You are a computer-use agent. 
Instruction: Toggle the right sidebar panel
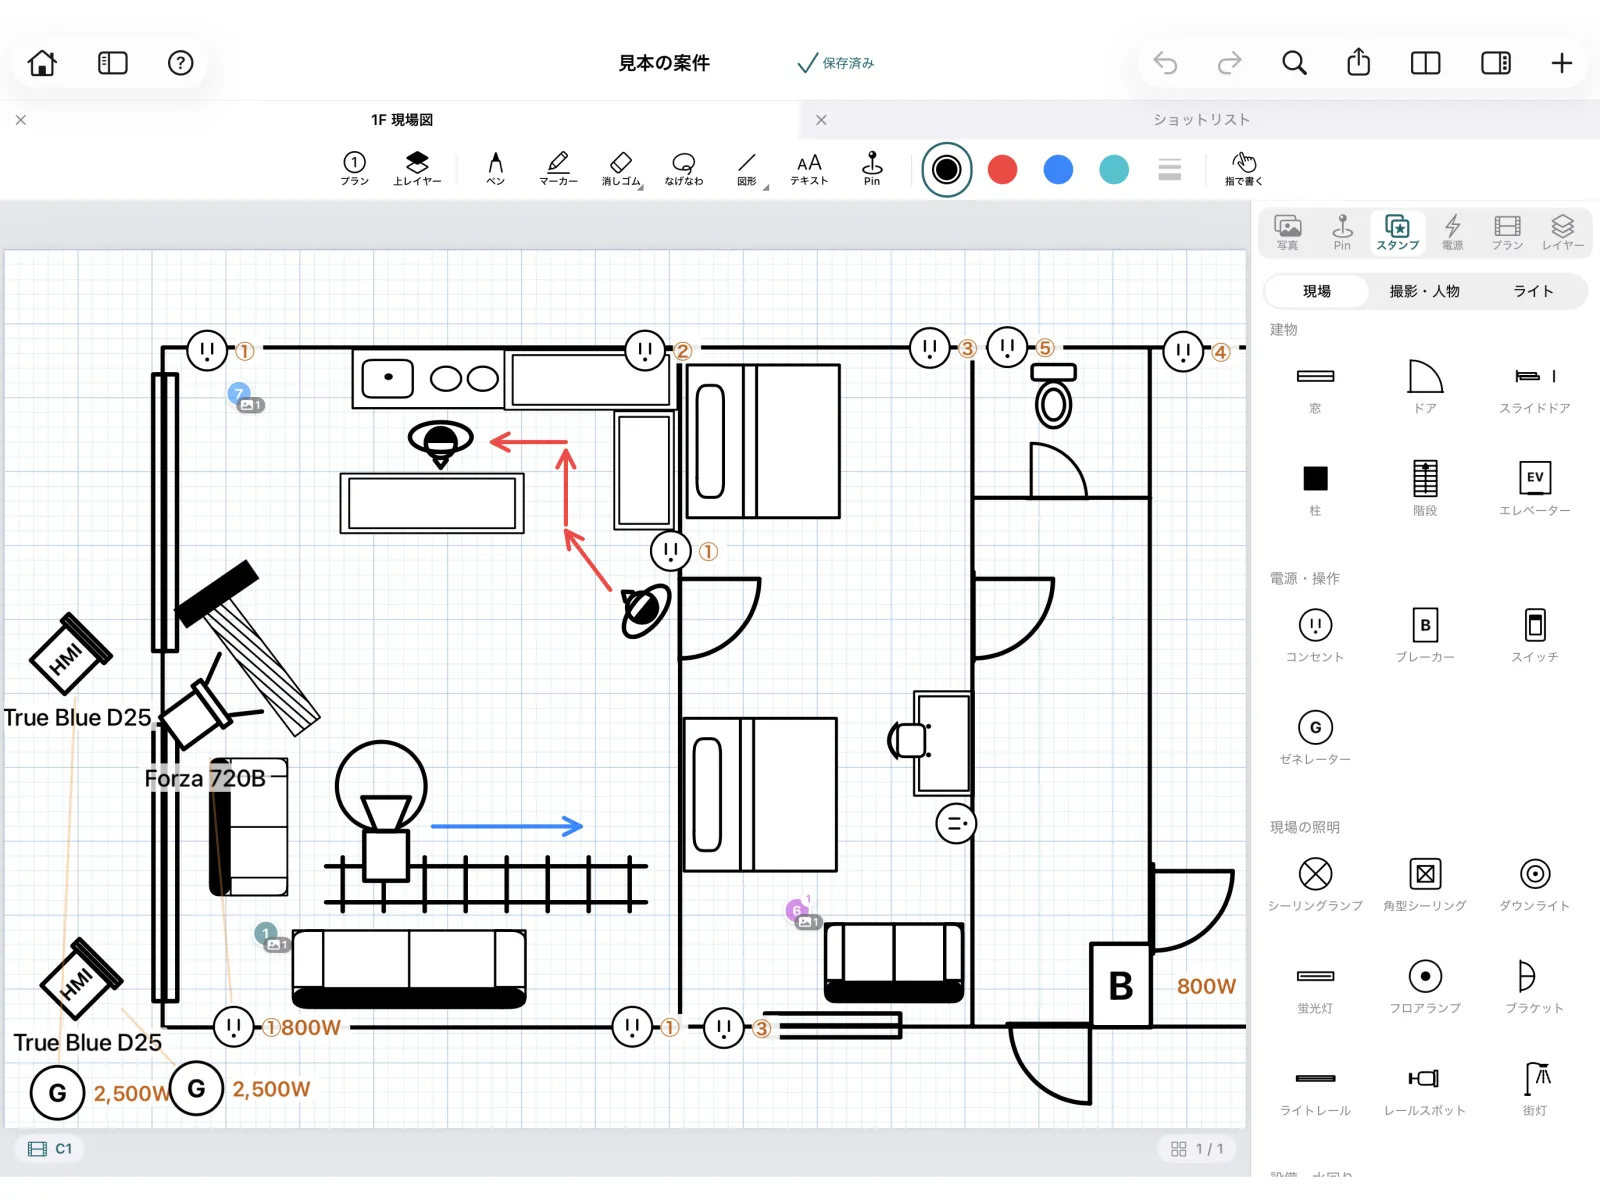1496,63
